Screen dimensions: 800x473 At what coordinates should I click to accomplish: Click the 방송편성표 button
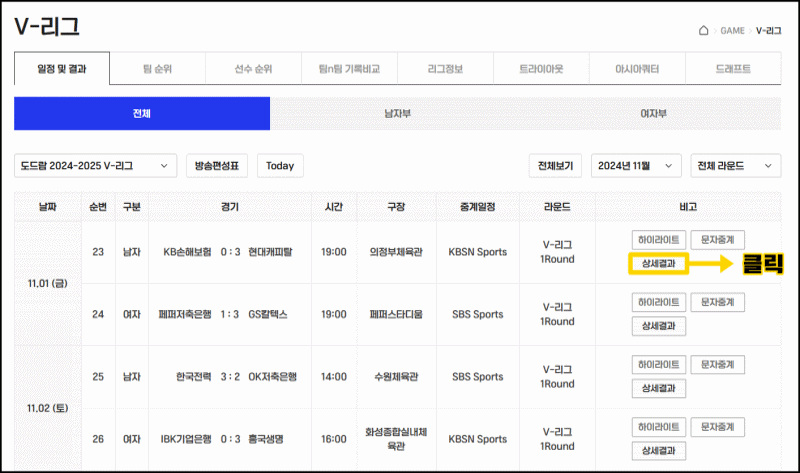tap(217, 166)
